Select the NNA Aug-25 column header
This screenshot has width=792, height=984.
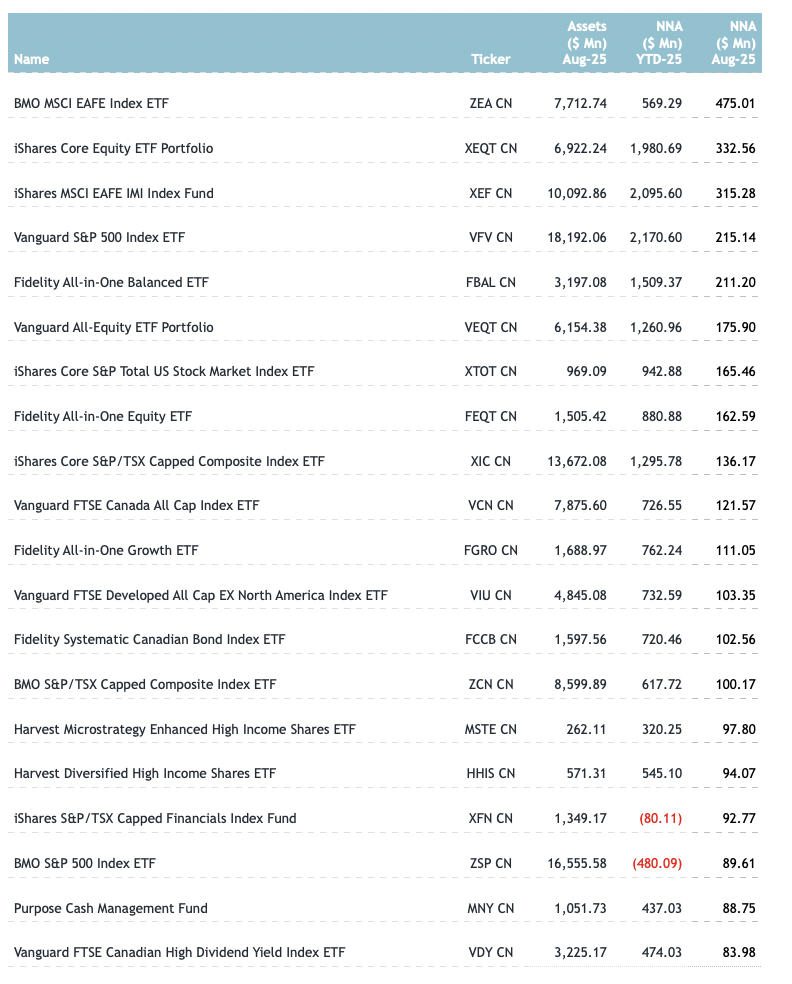pos(736,43)
